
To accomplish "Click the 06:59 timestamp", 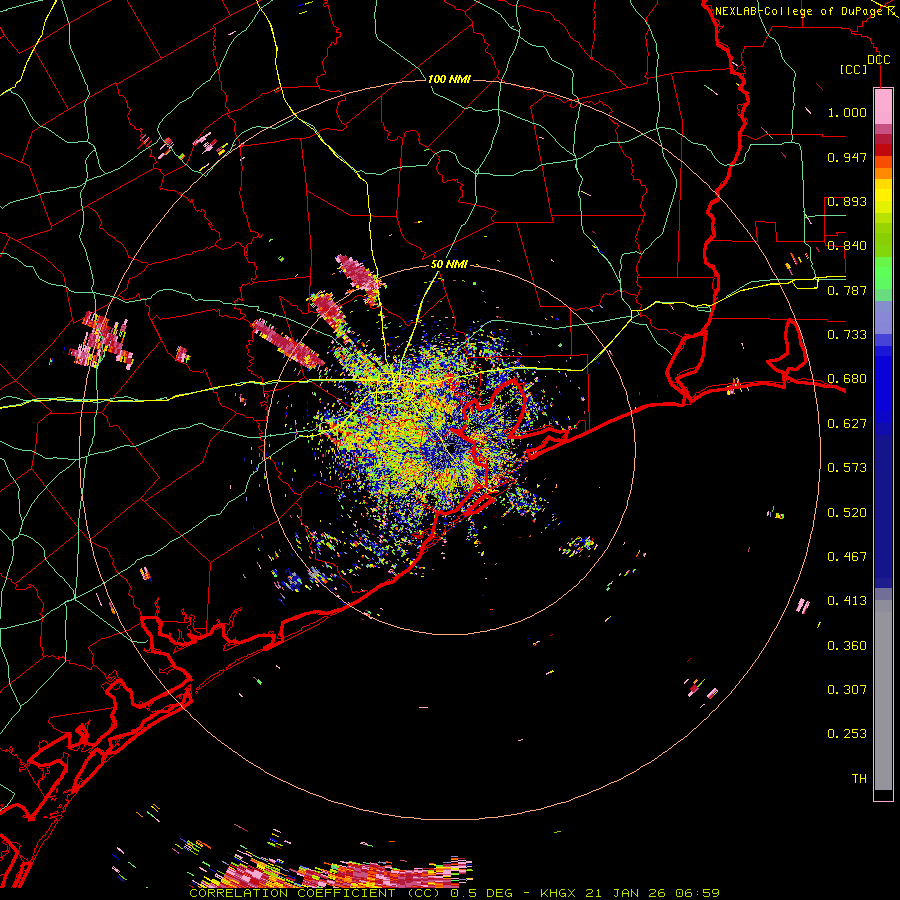I will (700, 893).
